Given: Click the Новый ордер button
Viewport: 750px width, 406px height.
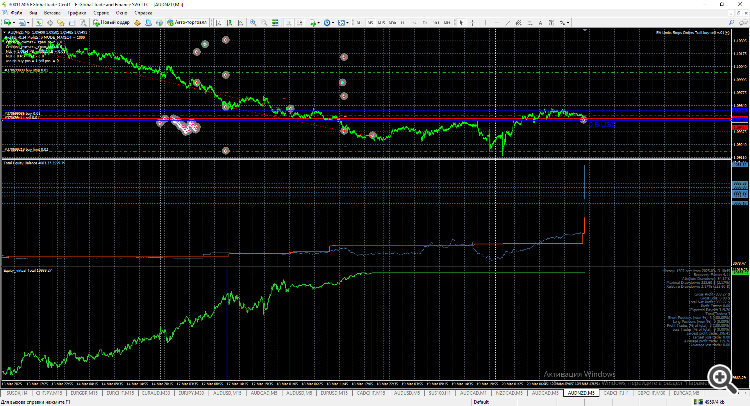Looking at the screenshot, I should coord(112,22).
